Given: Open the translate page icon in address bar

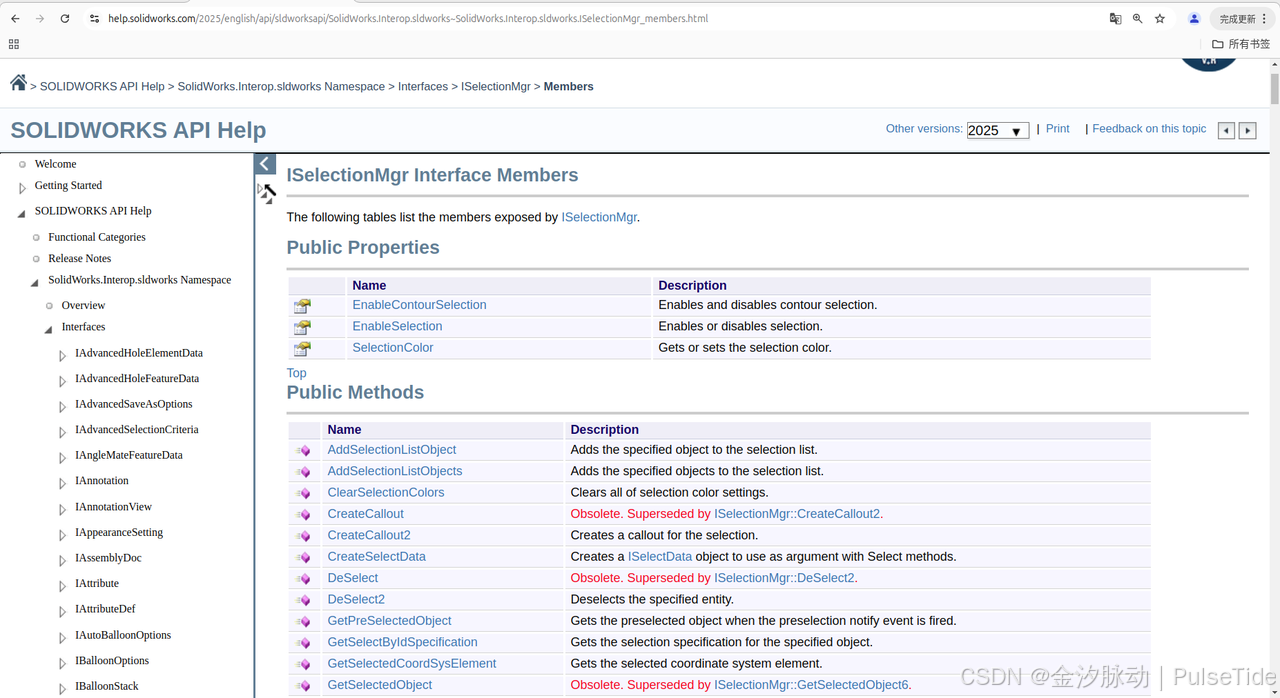Looking at the screenshot, I should (x=1115, y=18).
